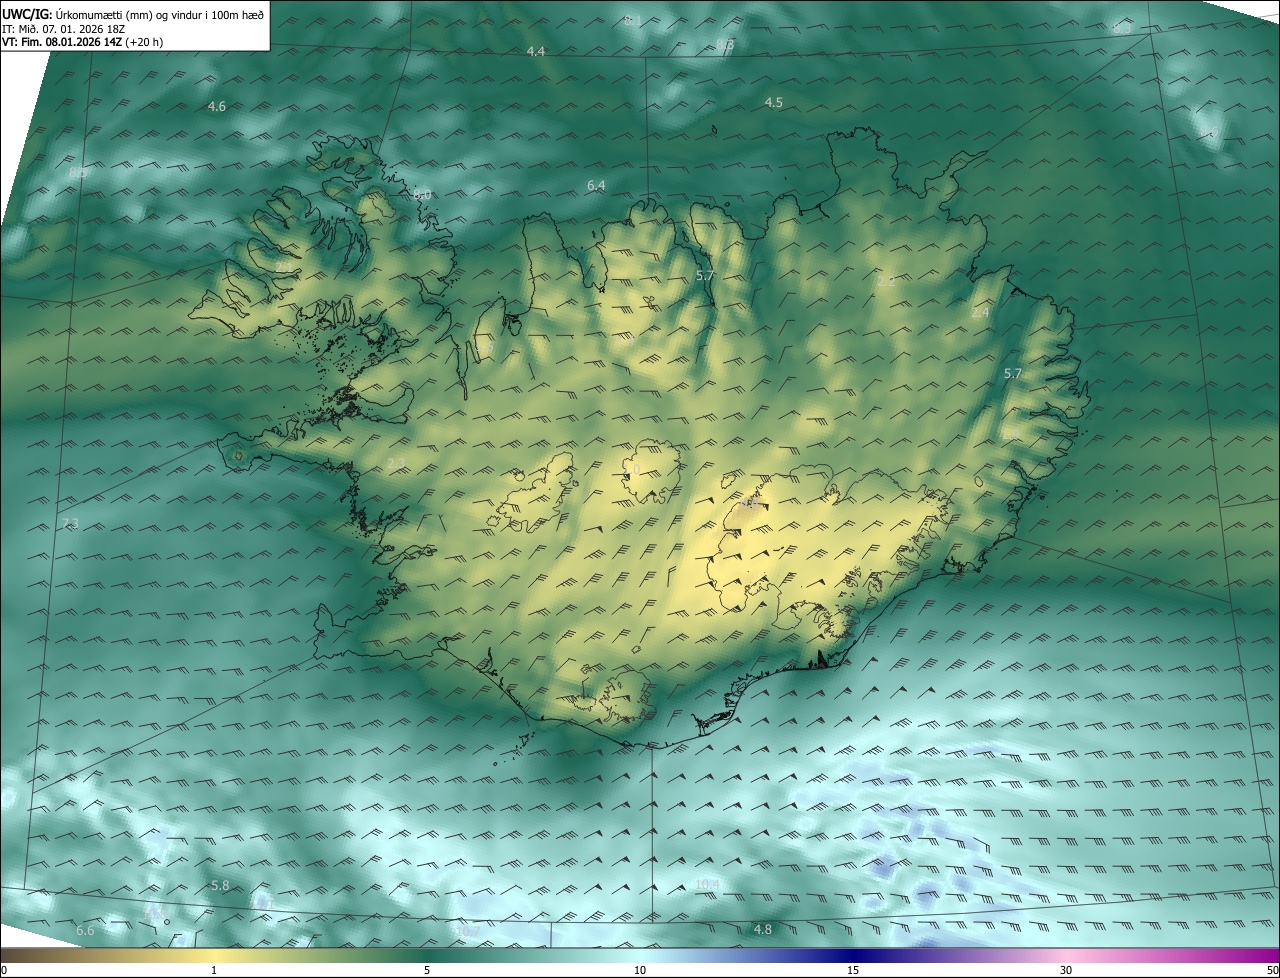The image size is (1280, 978).
Task: Click the map value "10.4"
Action: [x=707, y=884]
